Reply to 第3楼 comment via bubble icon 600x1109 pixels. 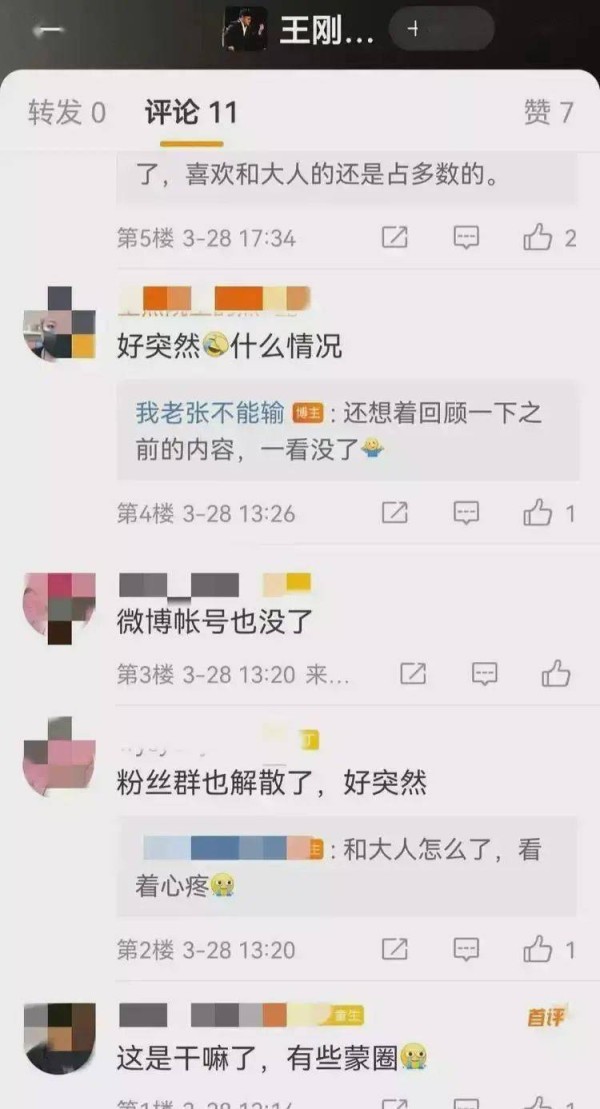point(485,673)
